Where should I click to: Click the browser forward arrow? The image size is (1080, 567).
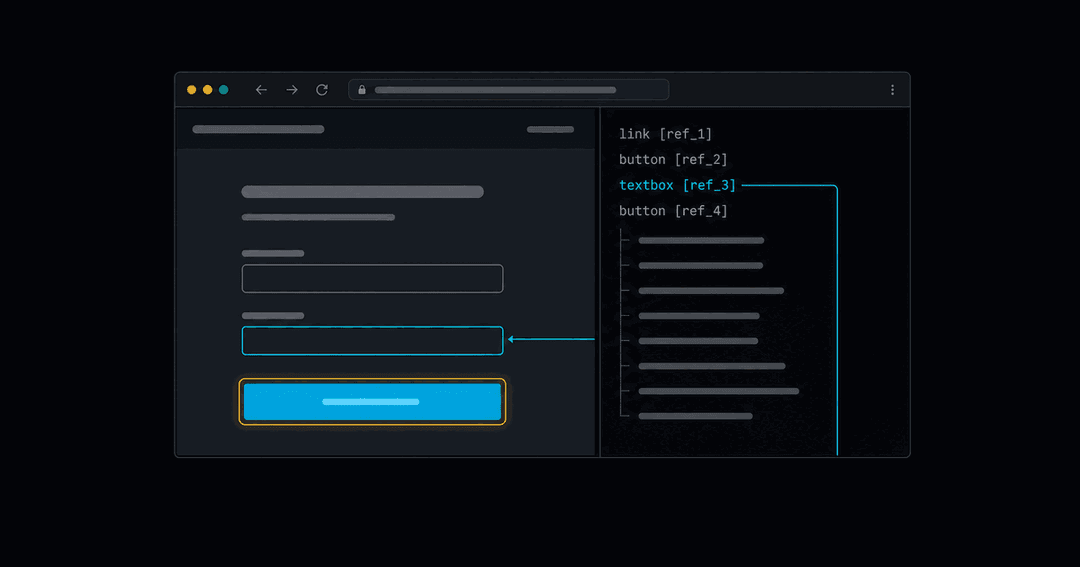(x=292, y=90)
